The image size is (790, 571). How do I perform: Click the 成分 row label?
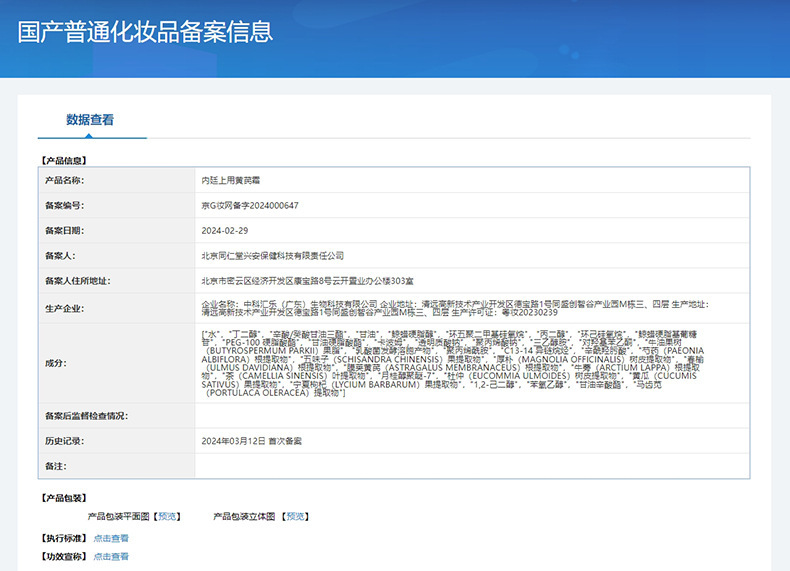pyautogui.click(x=56, y=363)
